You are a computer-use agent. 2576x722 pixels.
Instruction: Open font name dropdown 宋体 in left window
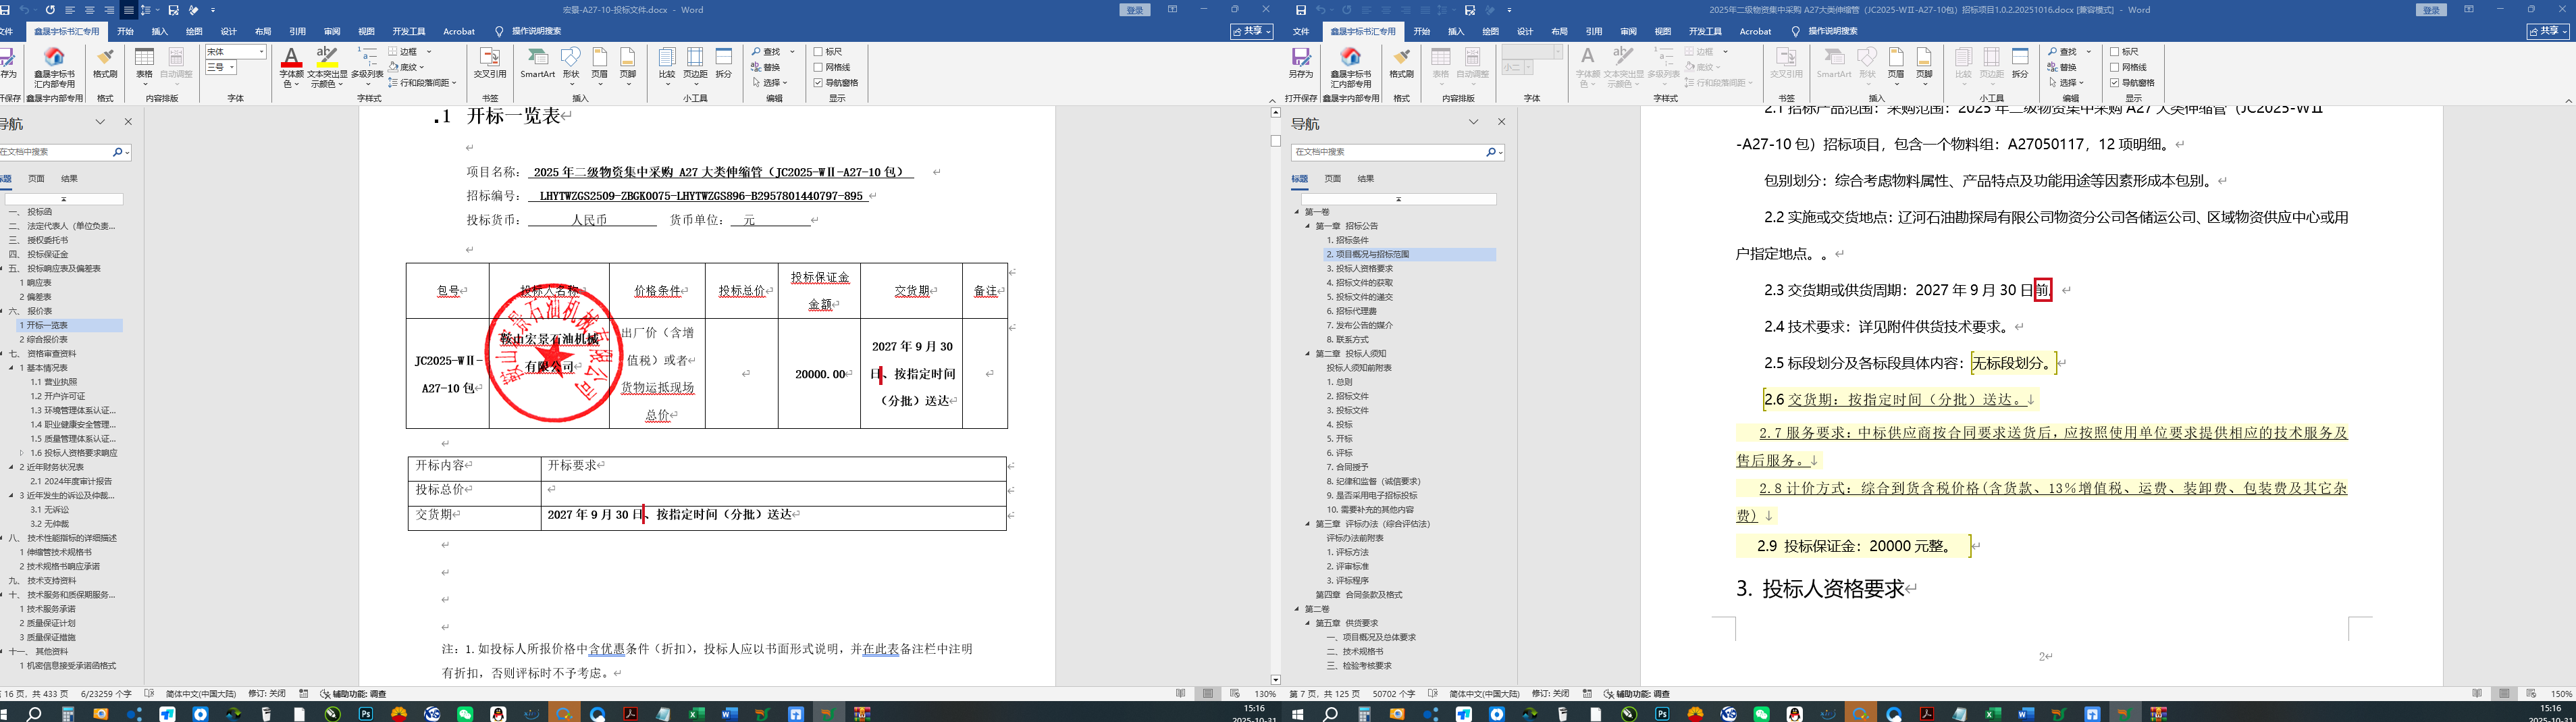click(x=262, y=52)
